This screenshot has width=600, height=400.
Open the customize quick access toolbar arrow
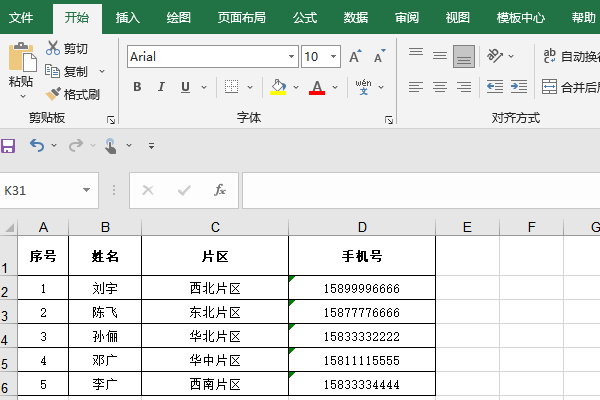coord(152,145)
